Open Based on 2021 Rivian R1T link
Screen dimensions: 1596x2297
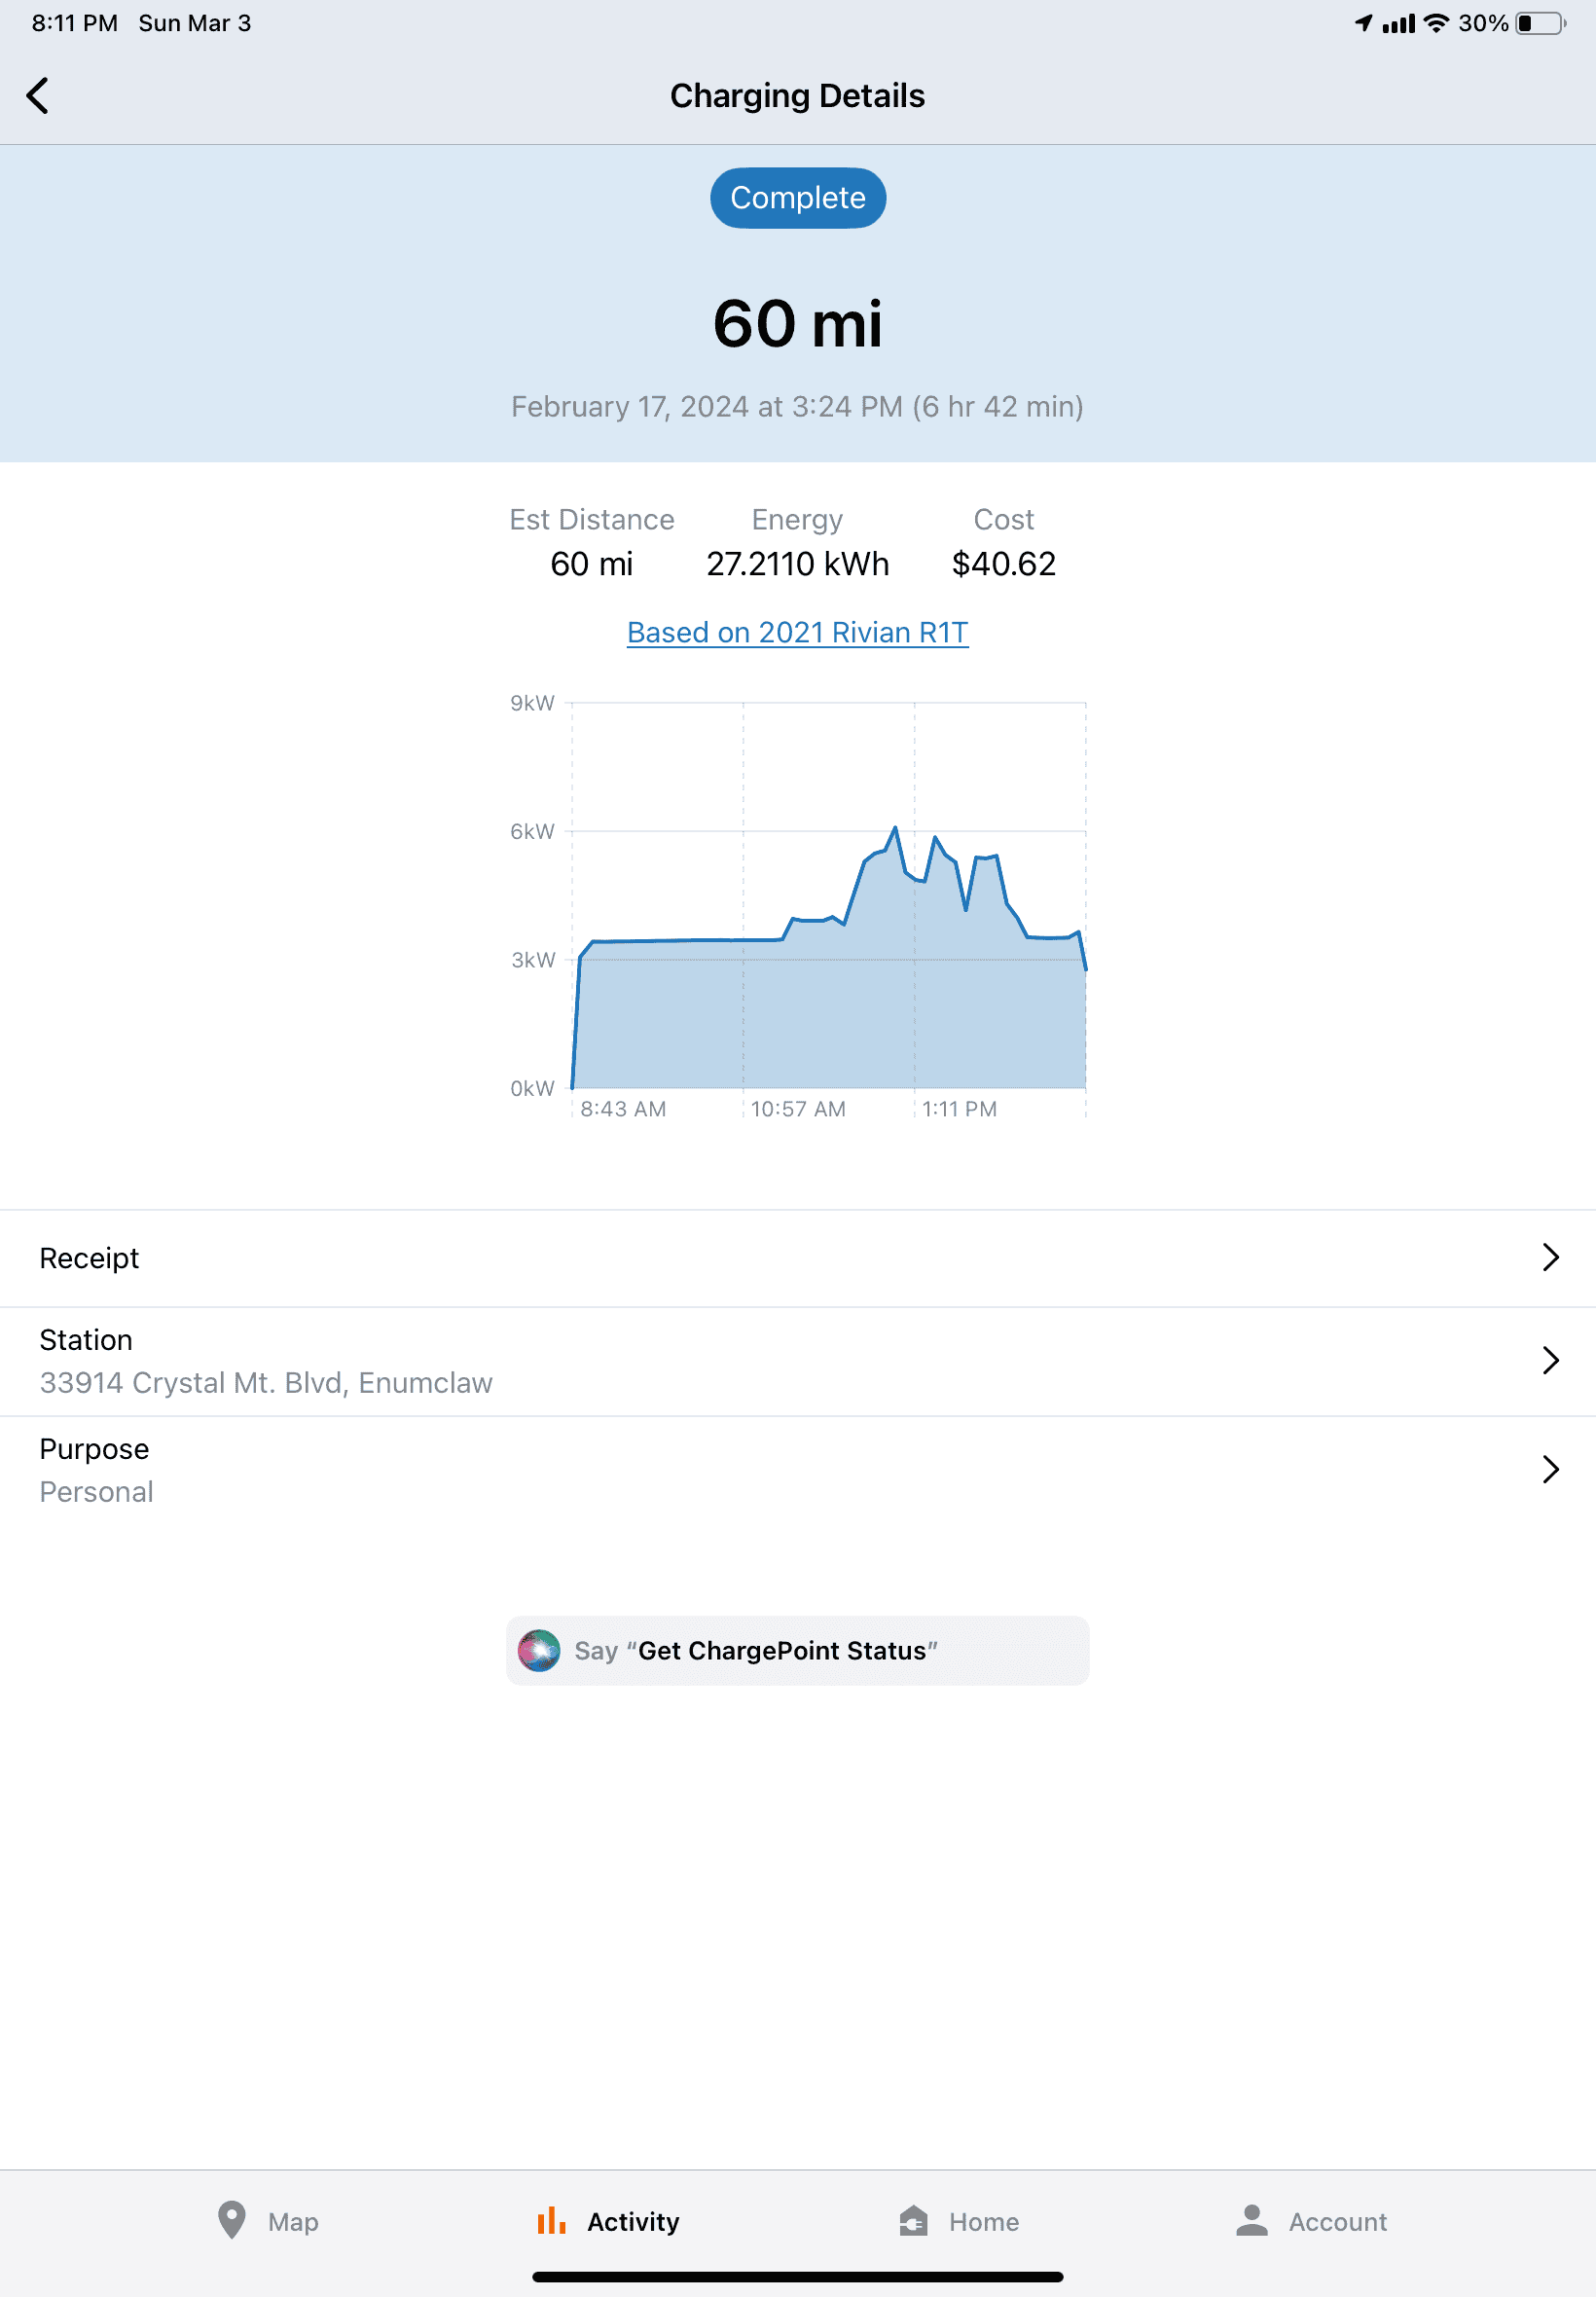pos(798,633)
